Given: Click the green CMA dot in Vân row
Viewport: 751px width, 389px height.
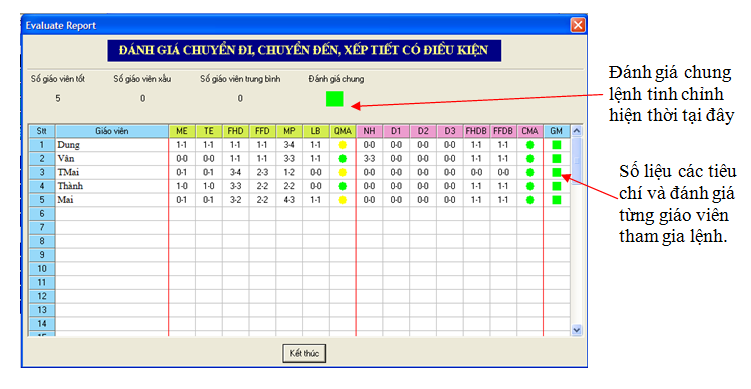Looking at the screenshot, I should [x=530, y=159].
